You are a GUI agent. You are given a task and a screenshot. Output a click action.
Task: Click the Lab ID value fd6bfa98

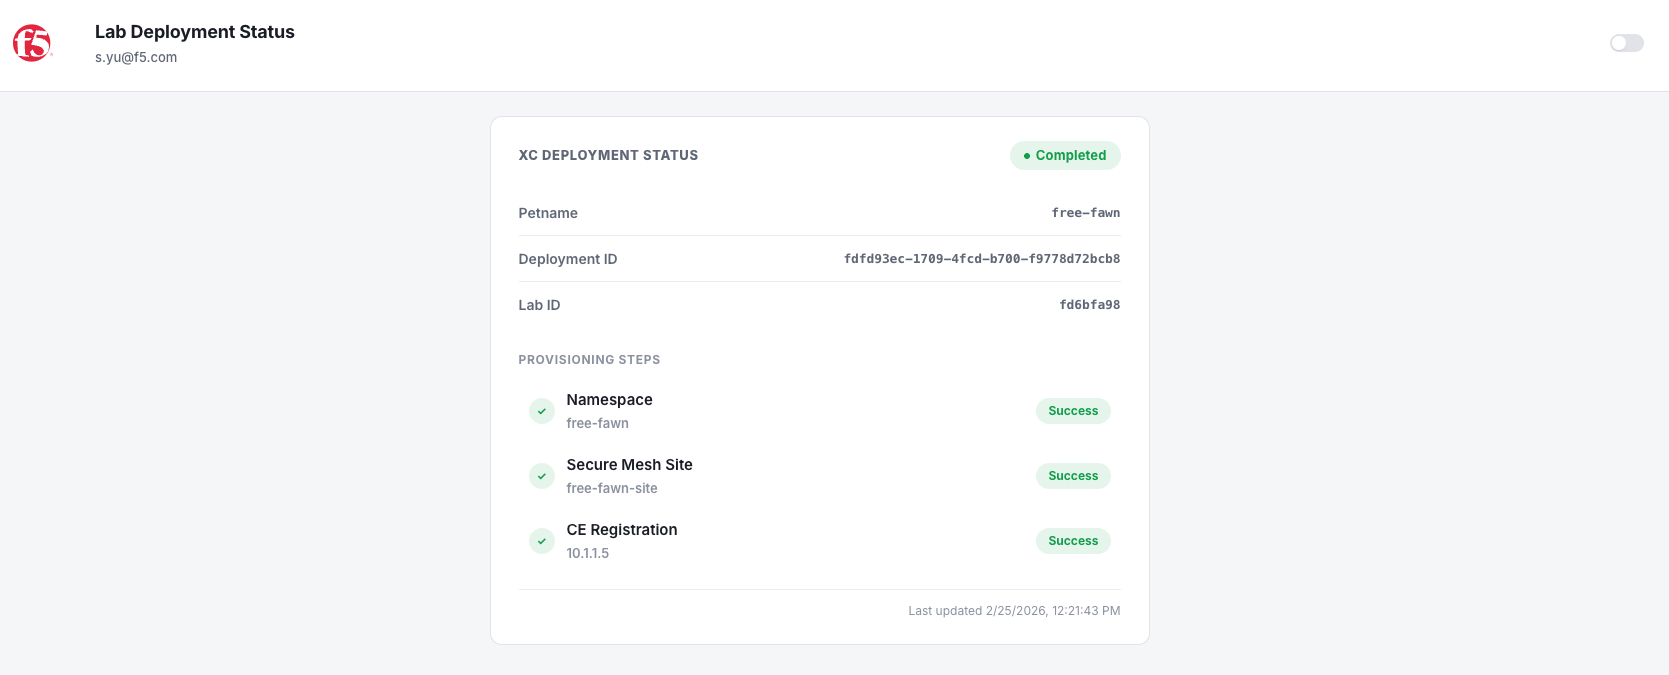tap(1090, 305)
